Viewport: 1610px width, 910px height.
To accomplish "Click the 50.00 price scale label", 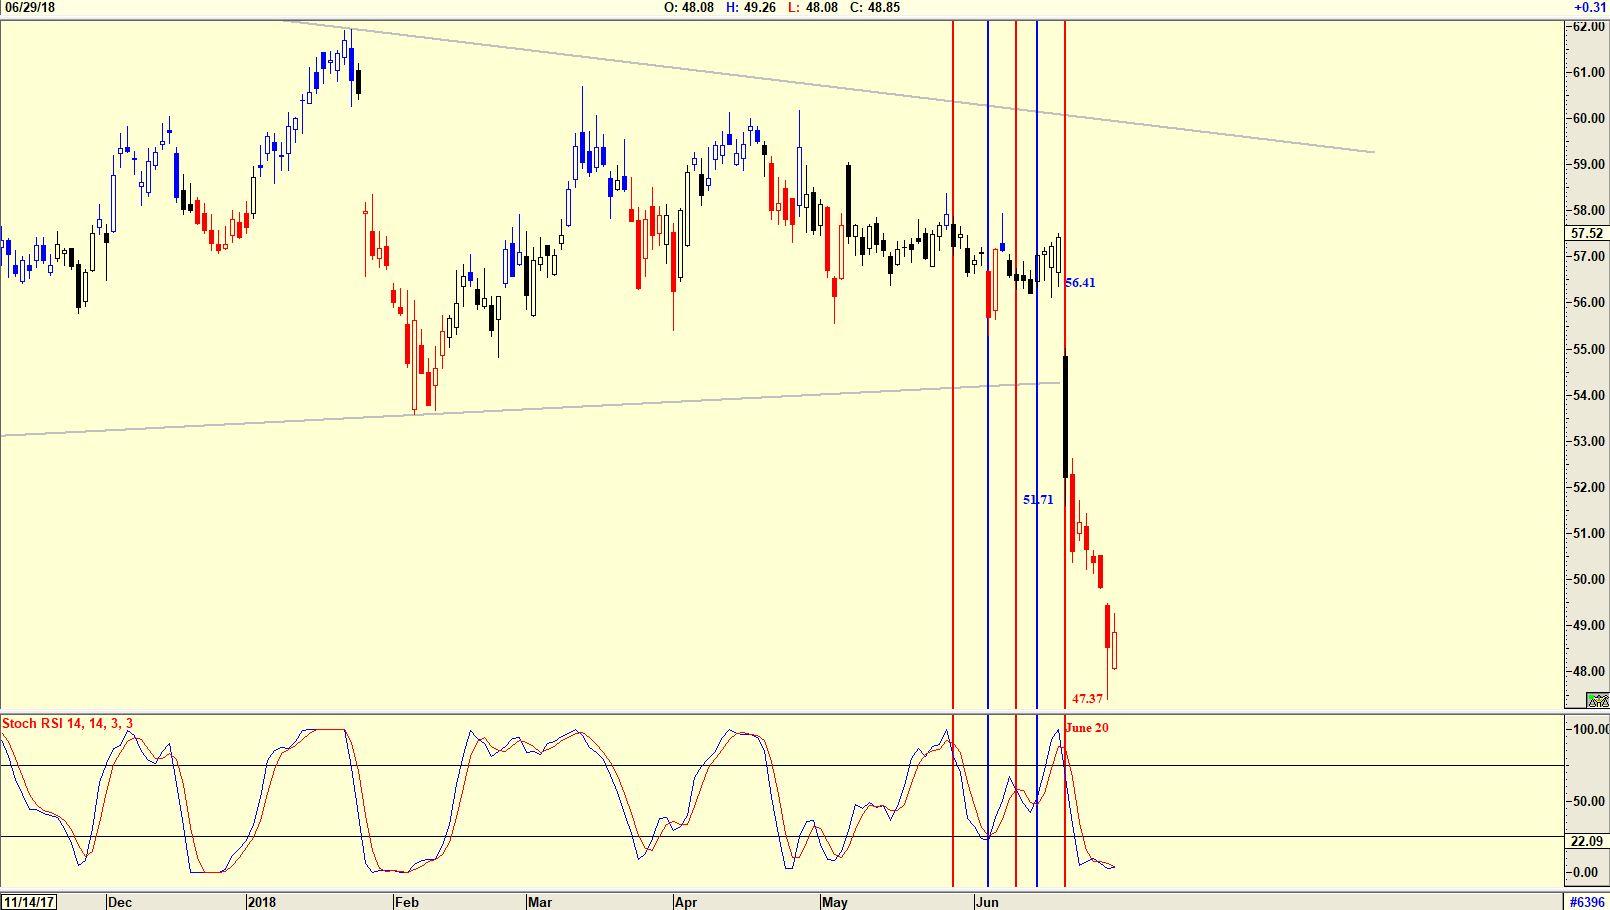I will (1589, 579).
